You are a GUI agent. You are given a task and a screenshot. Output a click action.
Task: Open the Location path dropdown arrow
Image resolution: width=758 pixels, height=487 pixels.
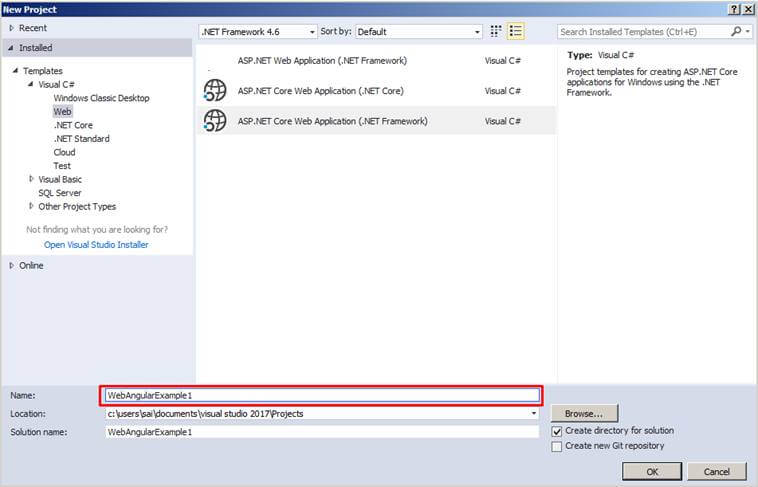pyautogui.click(x=534, y=413)
